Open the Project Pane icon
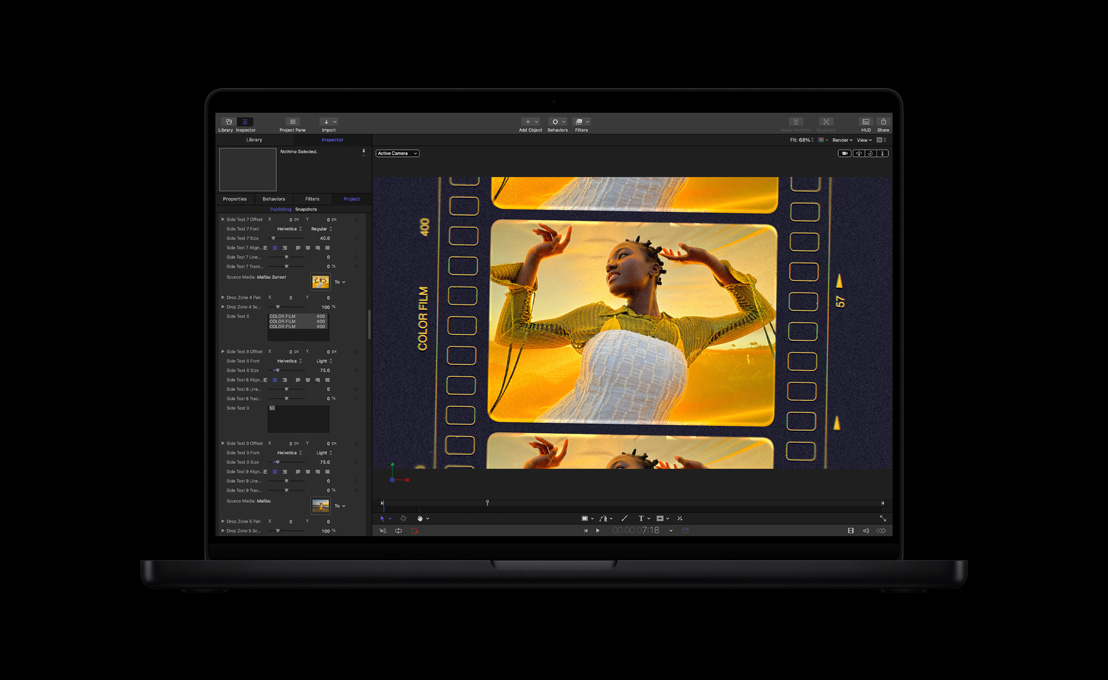 [291, 121]
